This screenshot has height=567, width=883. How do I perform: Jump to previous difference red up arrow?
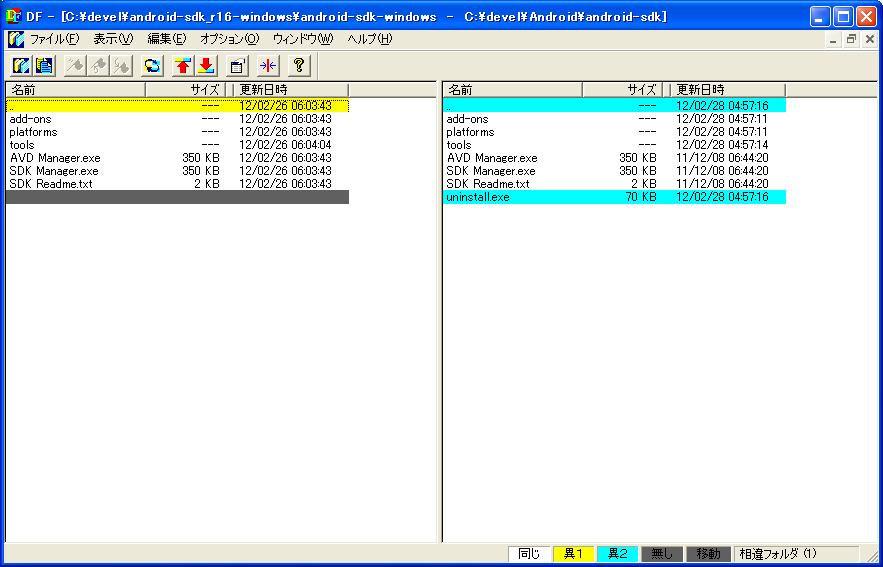[183, 66]
